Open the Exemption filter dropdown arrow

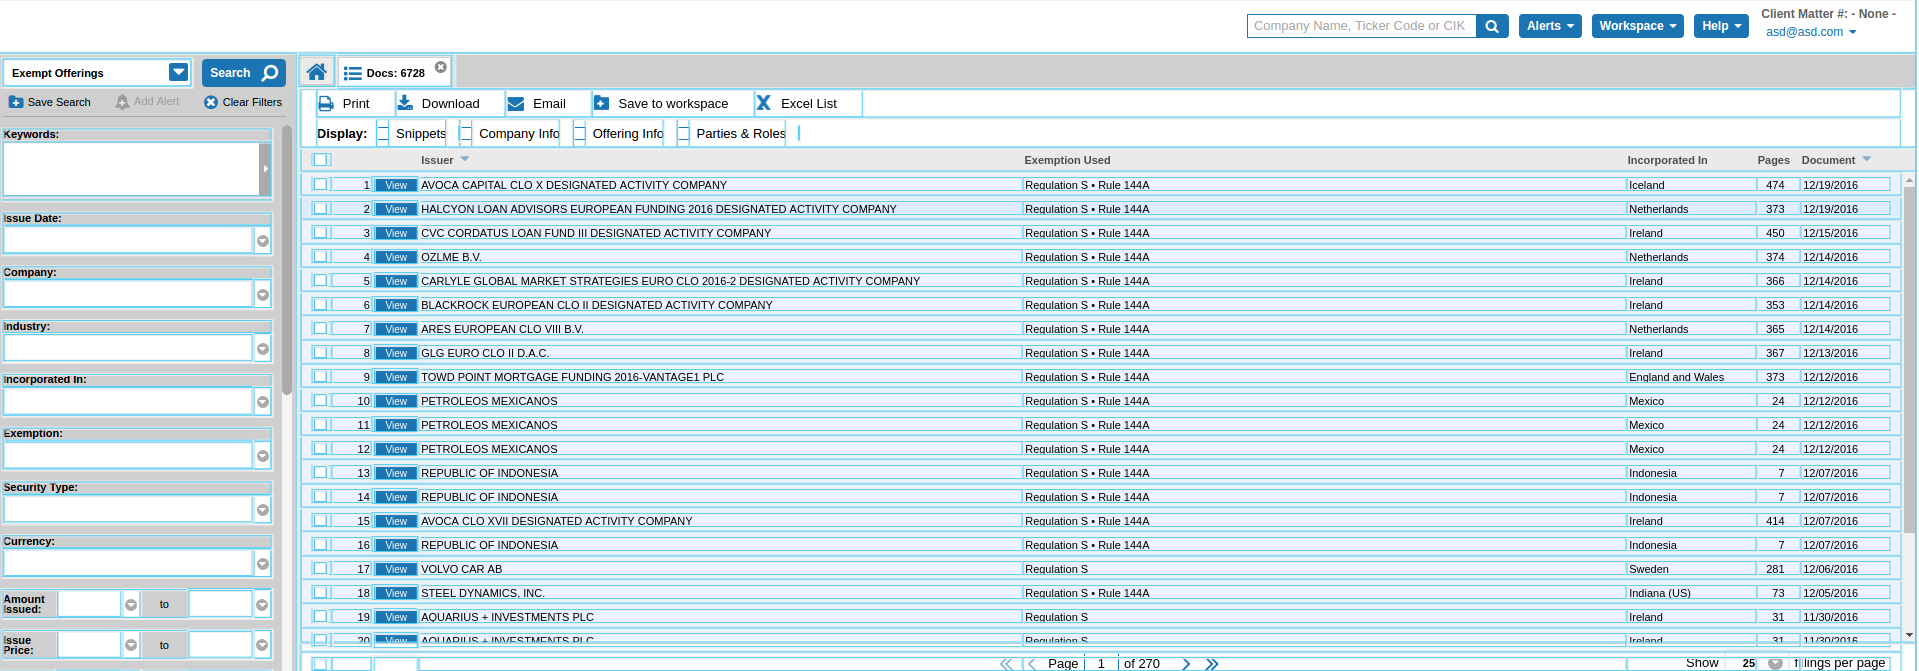[263, 455]
